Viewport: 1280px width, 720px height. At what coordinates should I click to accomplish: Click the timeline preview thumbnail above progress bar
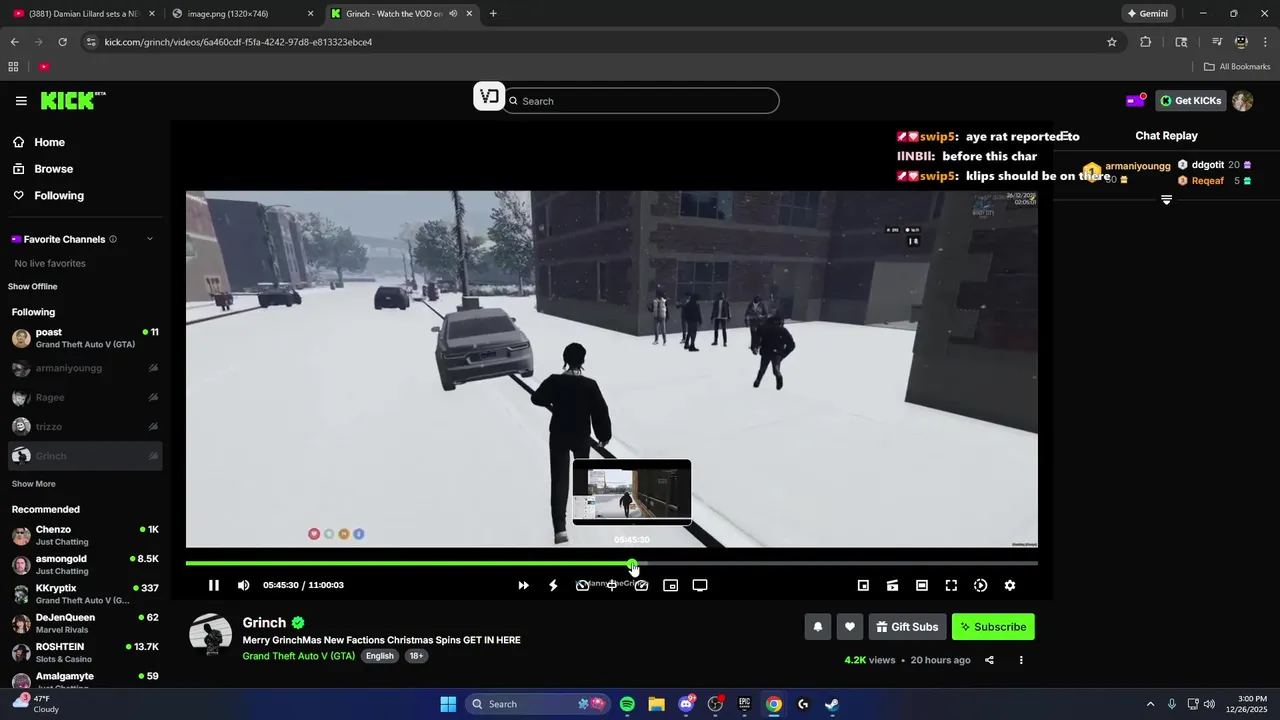coord(631,492)
